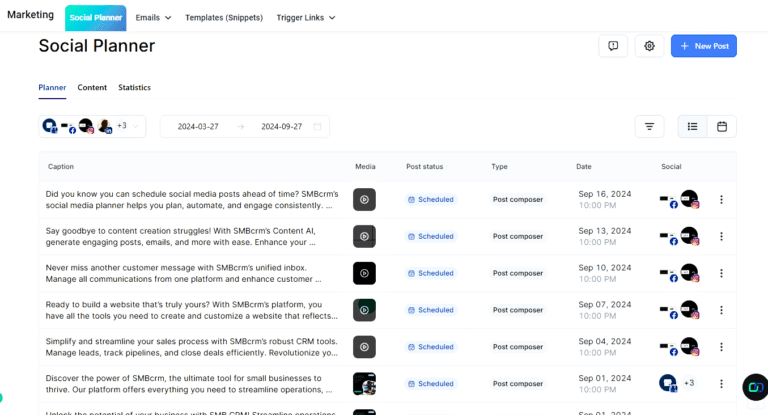Click Instagram account icon on Sep 04 row
This screenshot has height=415, width=768.
click(690, 346)
